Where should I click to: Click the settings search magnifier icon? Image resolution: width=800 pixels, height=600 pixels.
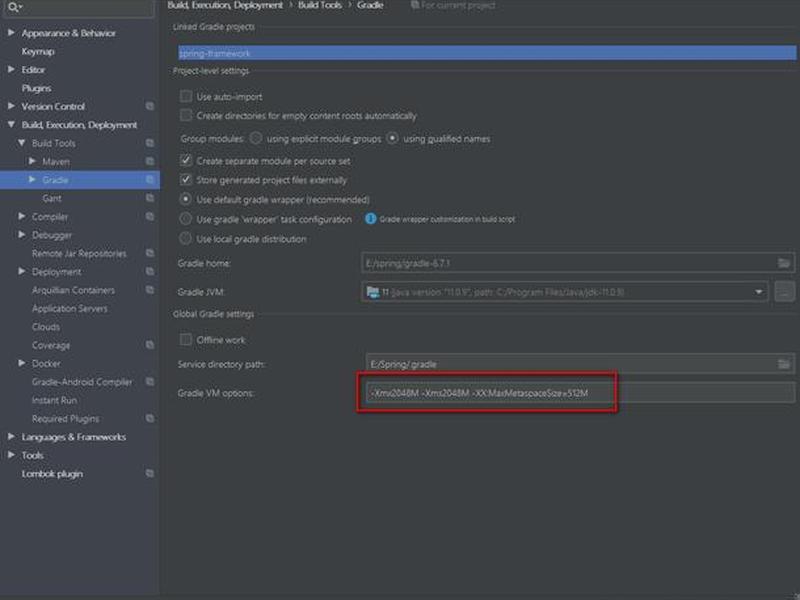[13, 7]
